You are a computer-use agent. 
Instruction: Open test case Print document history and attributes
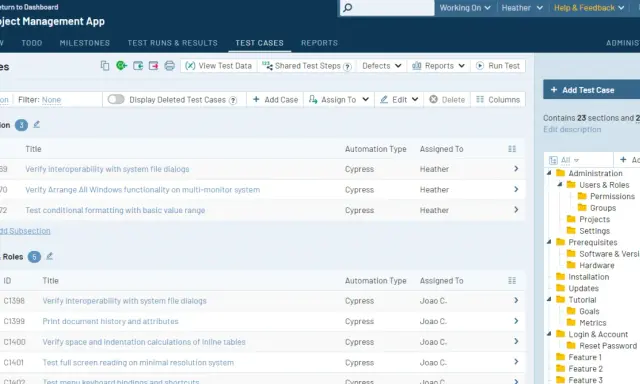(111, 321)
